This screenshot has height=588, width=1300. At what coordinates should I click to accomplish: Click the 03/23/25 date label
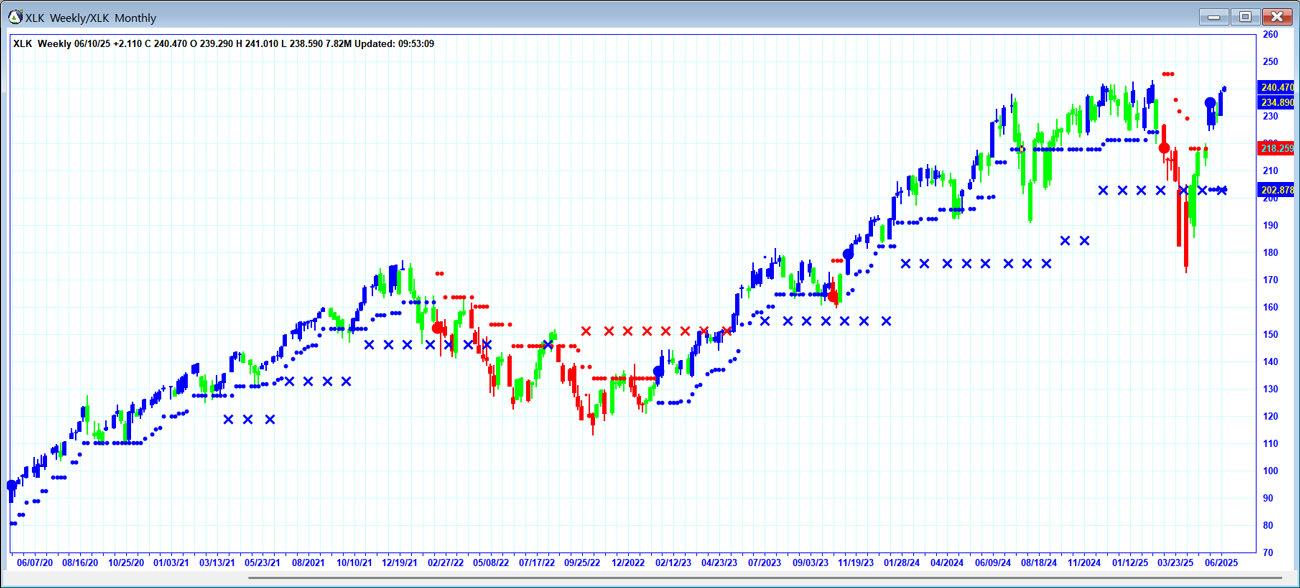(1175, 562)
